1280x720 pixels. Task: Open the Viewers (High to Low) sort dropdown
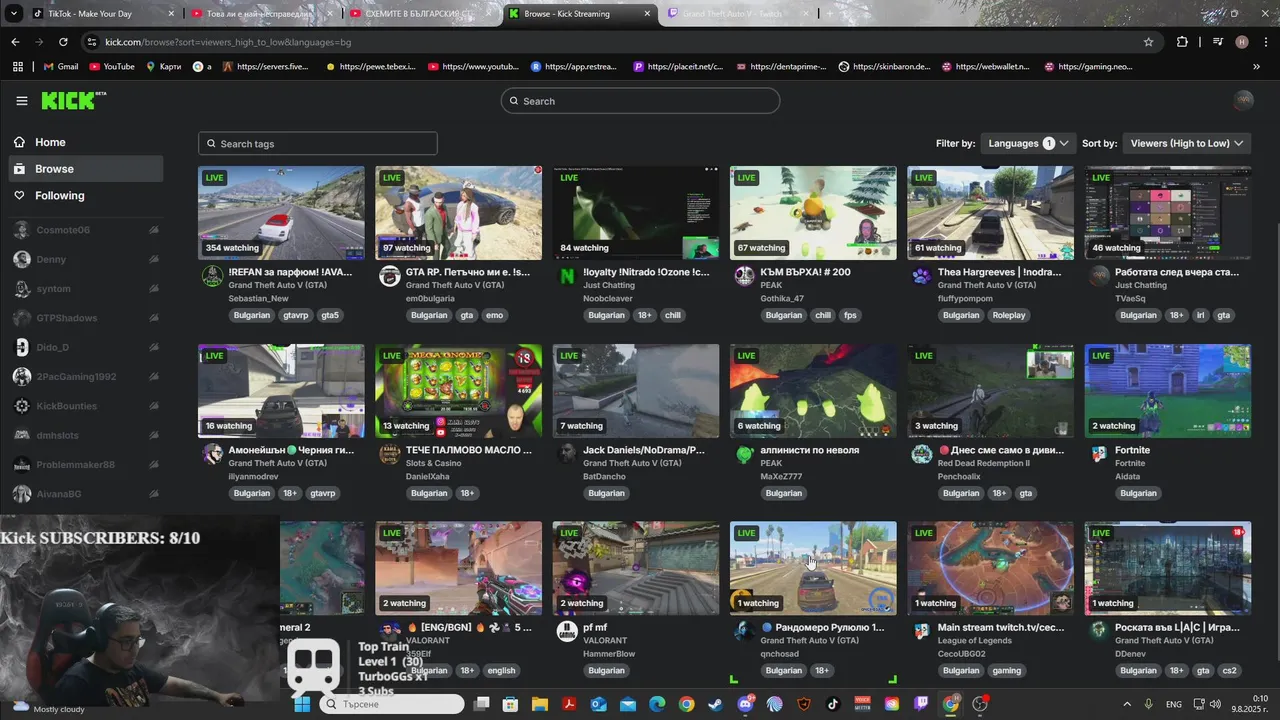[x=1187, y=143]
